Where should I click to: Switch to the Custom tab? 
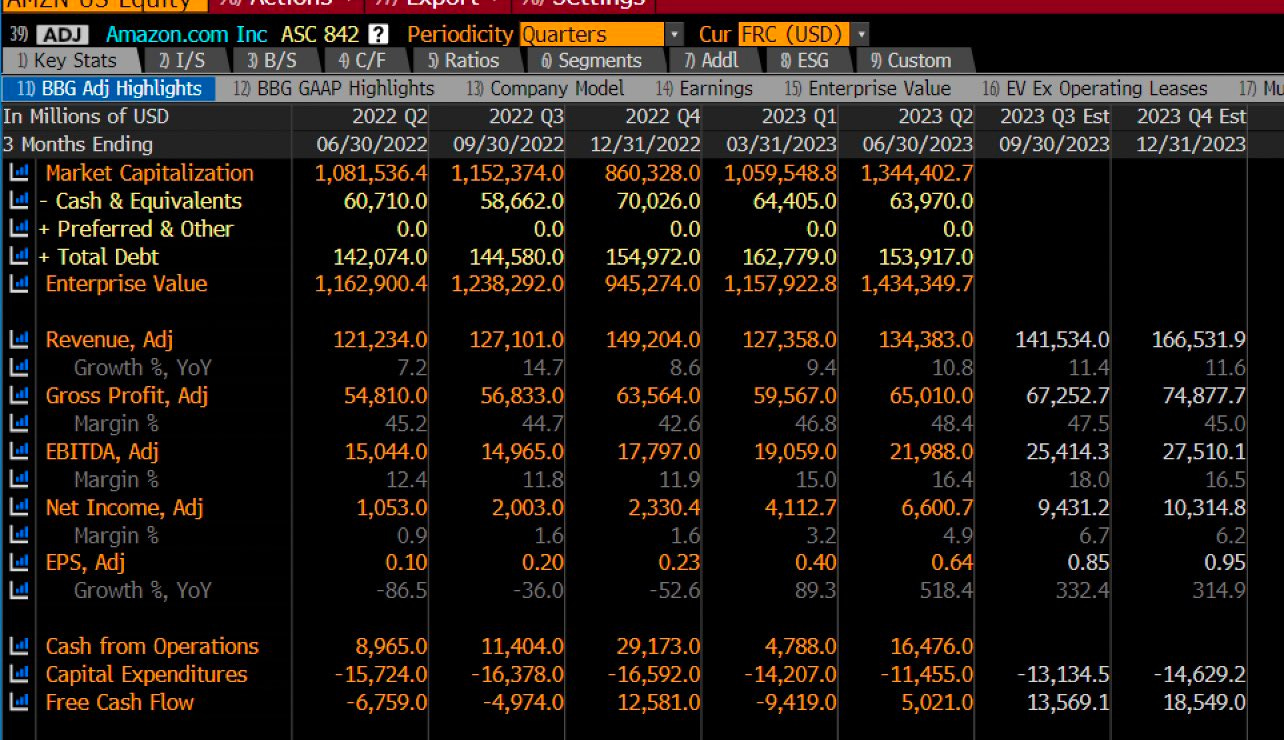[x=910, y=61]
